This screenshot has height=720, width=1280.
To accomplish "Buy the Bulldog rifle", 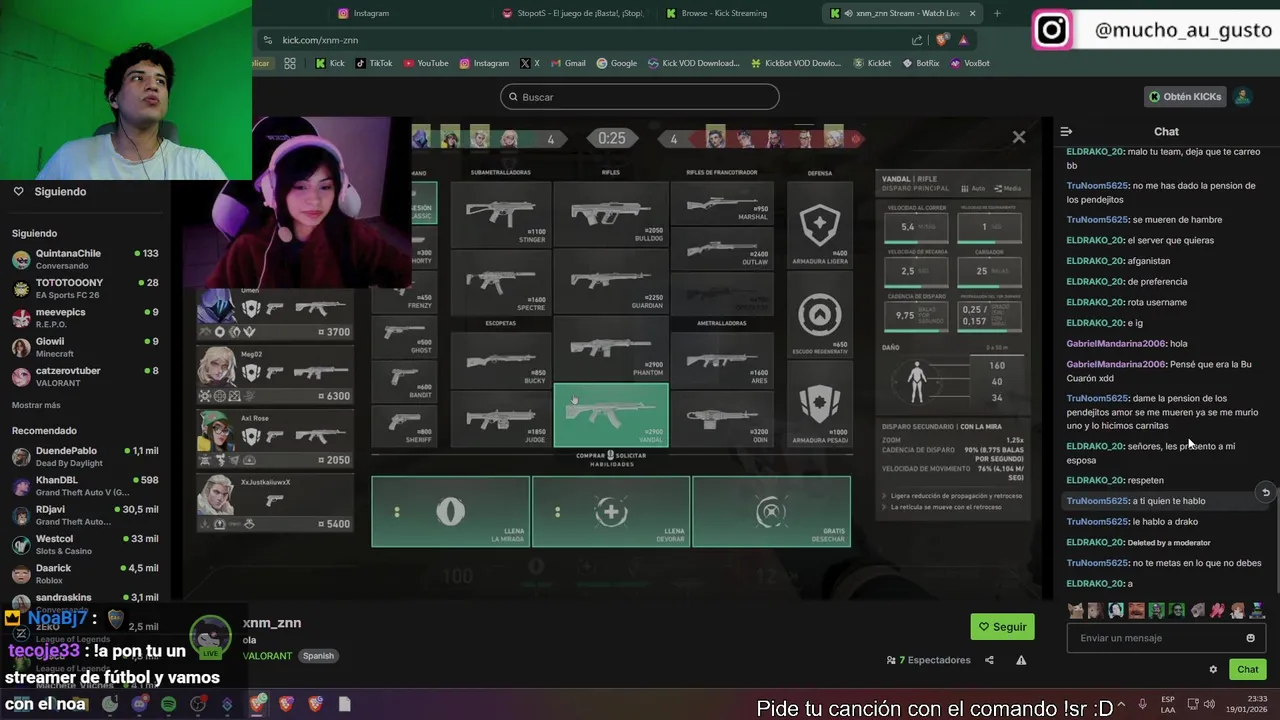I will [x=610, y=214].
